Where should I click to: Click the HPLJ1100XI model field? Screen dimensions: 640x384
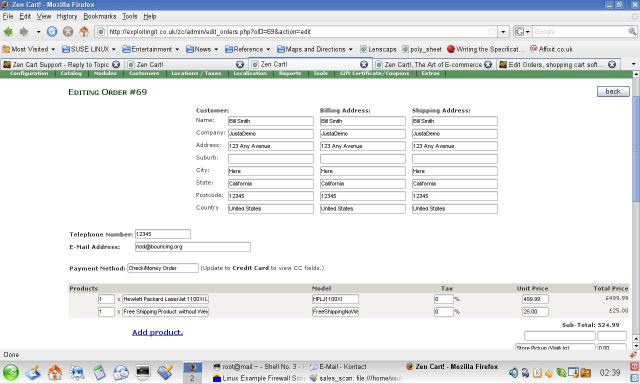pos(335,299)
